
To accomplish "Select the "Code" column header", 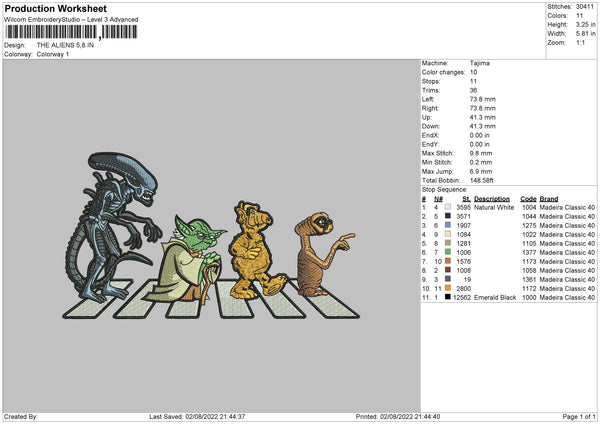I will (x=528, y=199).
